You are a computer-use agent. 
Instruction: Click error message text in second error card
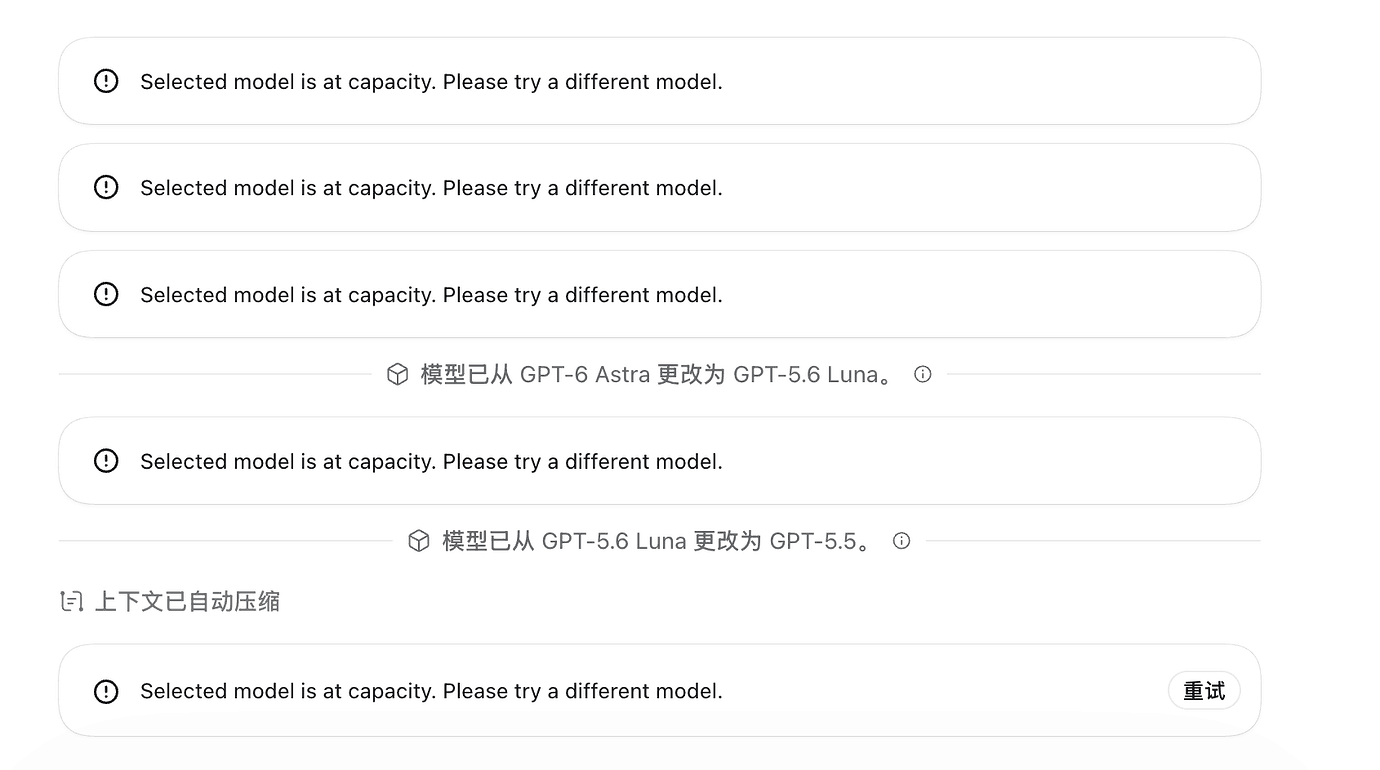(431, 188)
